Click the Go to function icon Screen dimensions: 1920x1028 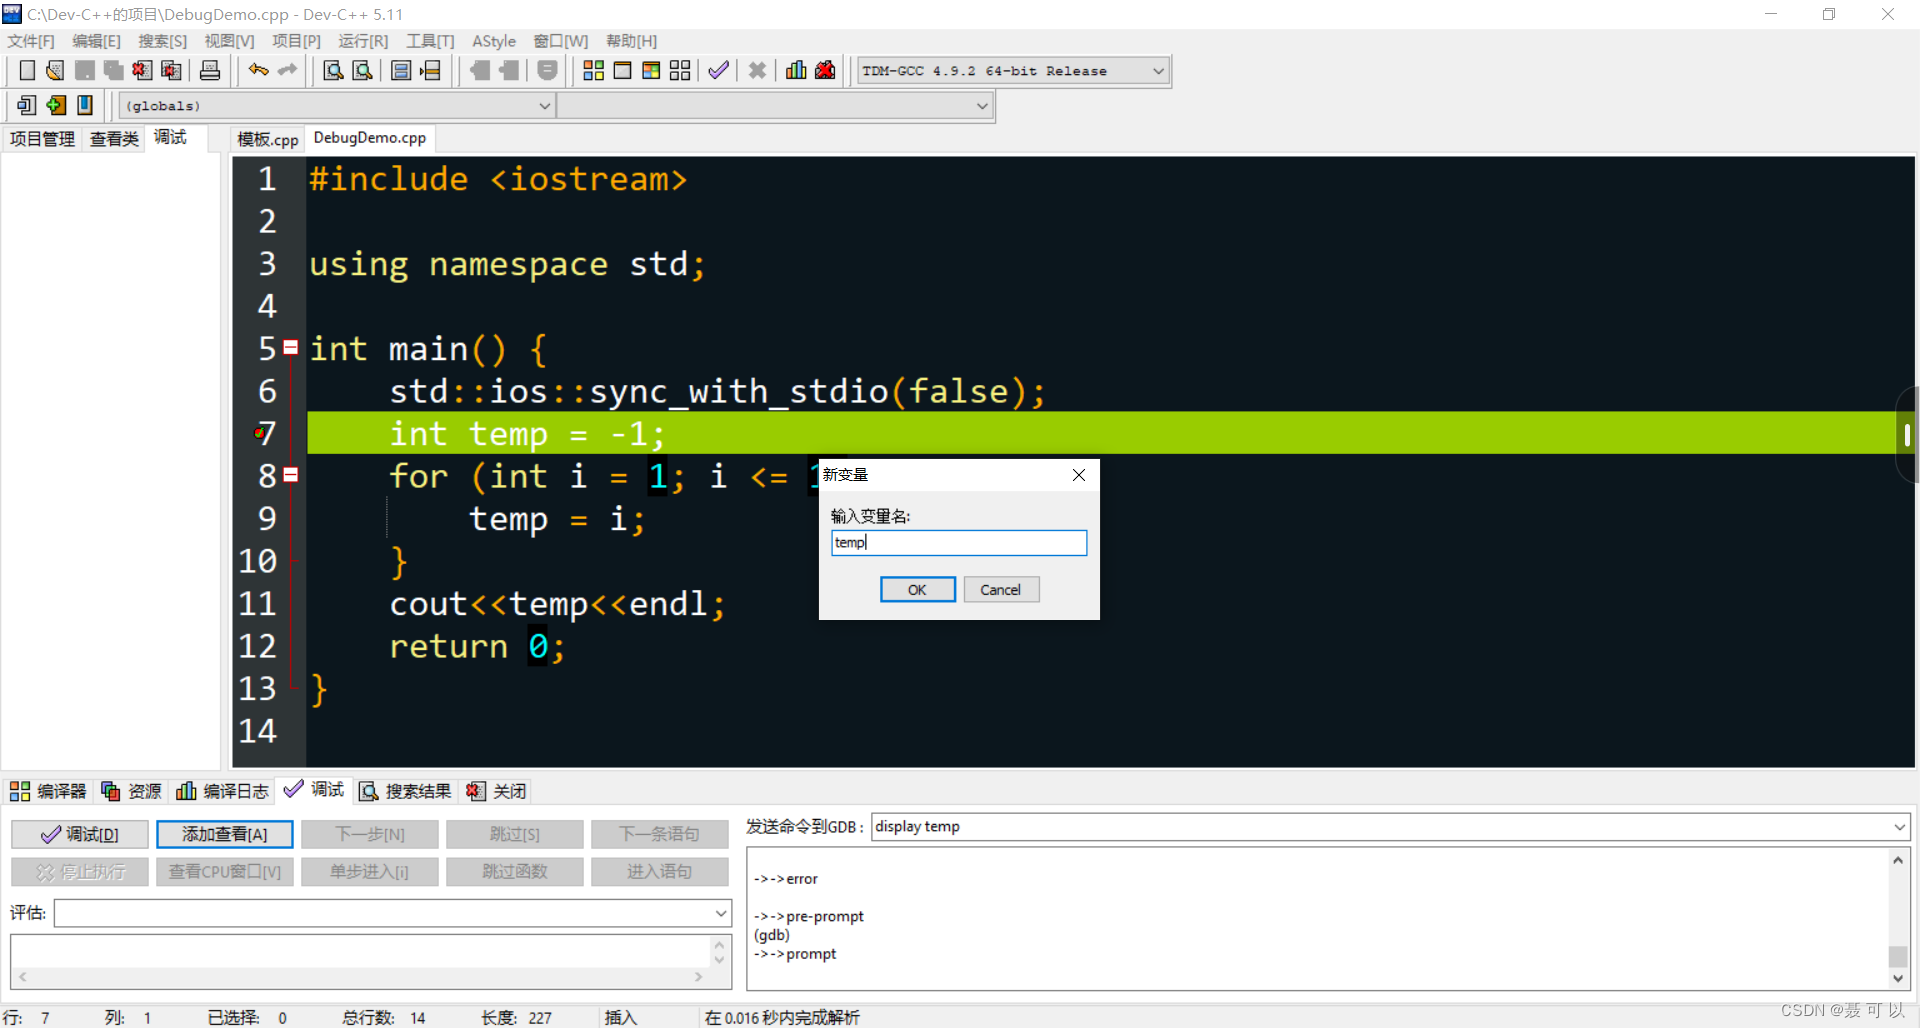coord(401,70)
